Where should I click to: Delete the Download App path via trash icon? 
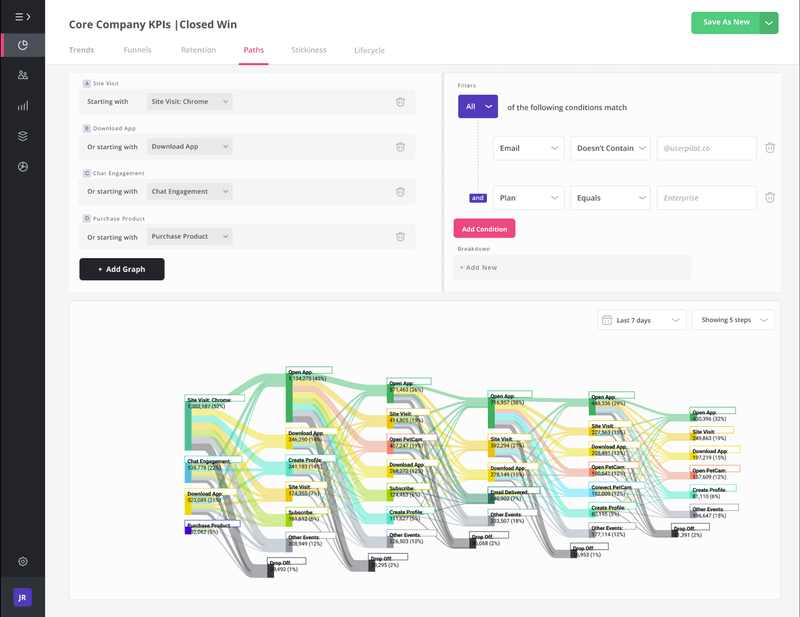pyautogui.click(x=400, y=146)
